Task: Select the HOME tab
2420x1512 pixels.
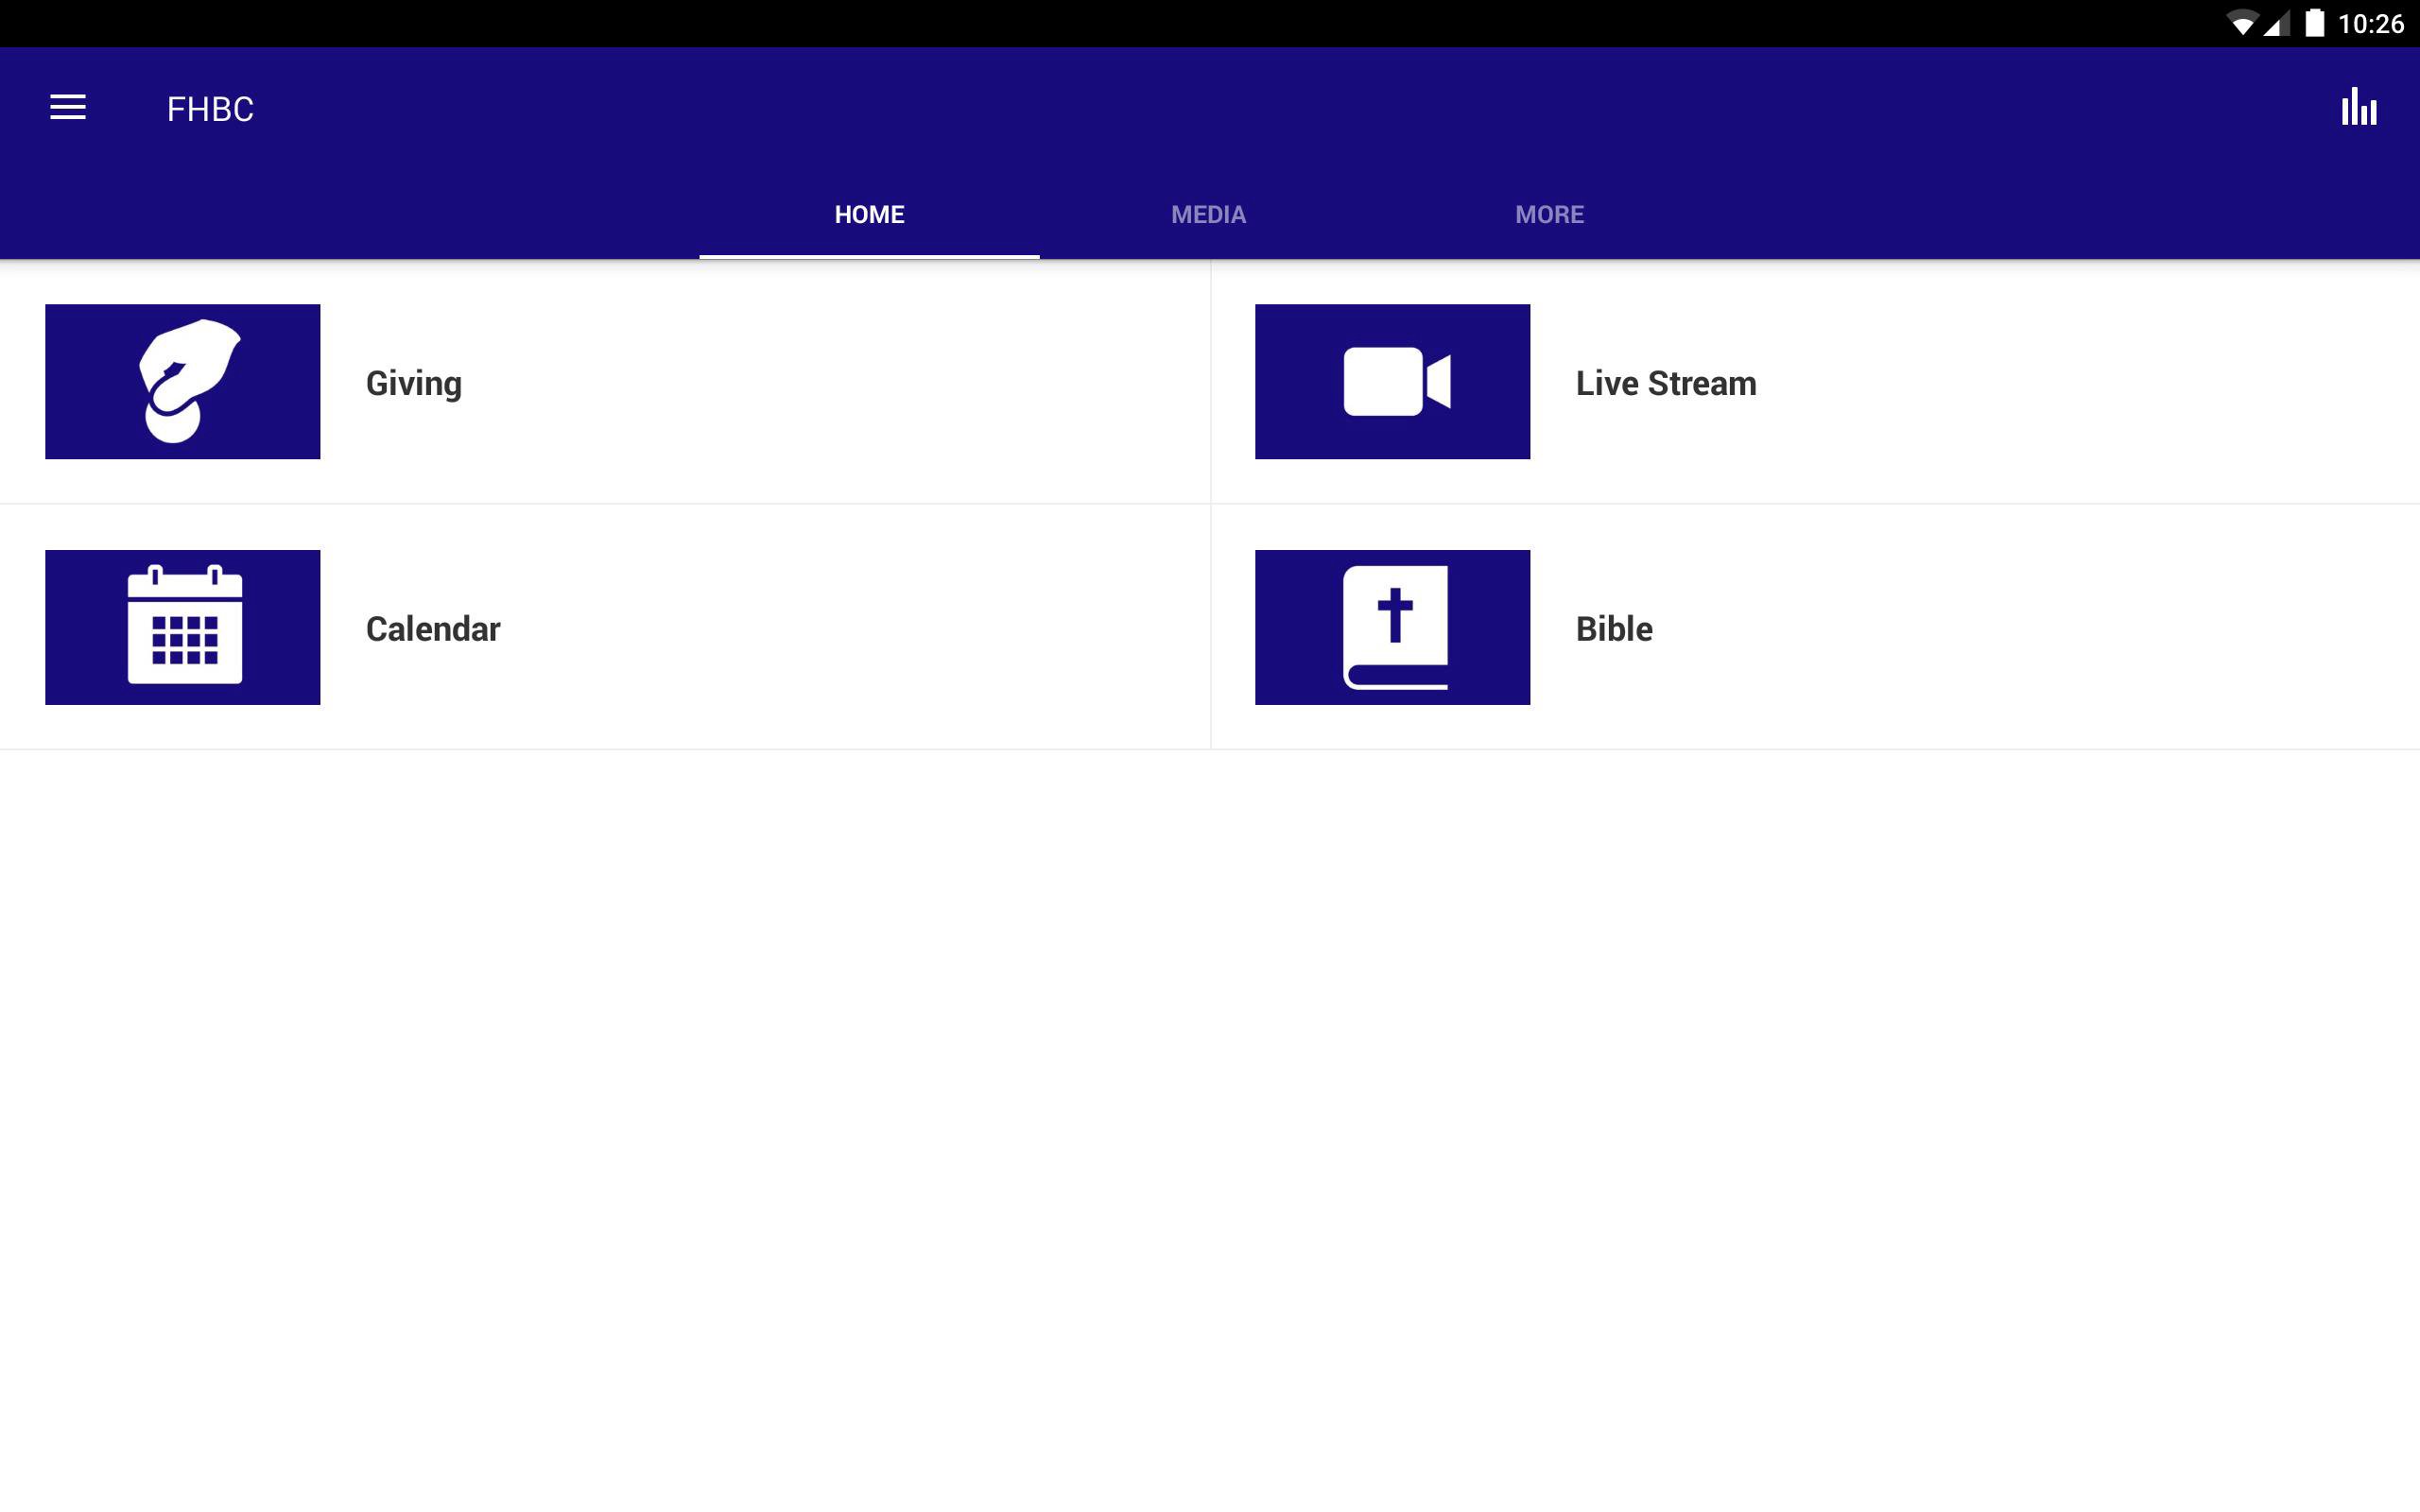Action: click(x=869, y=215)
